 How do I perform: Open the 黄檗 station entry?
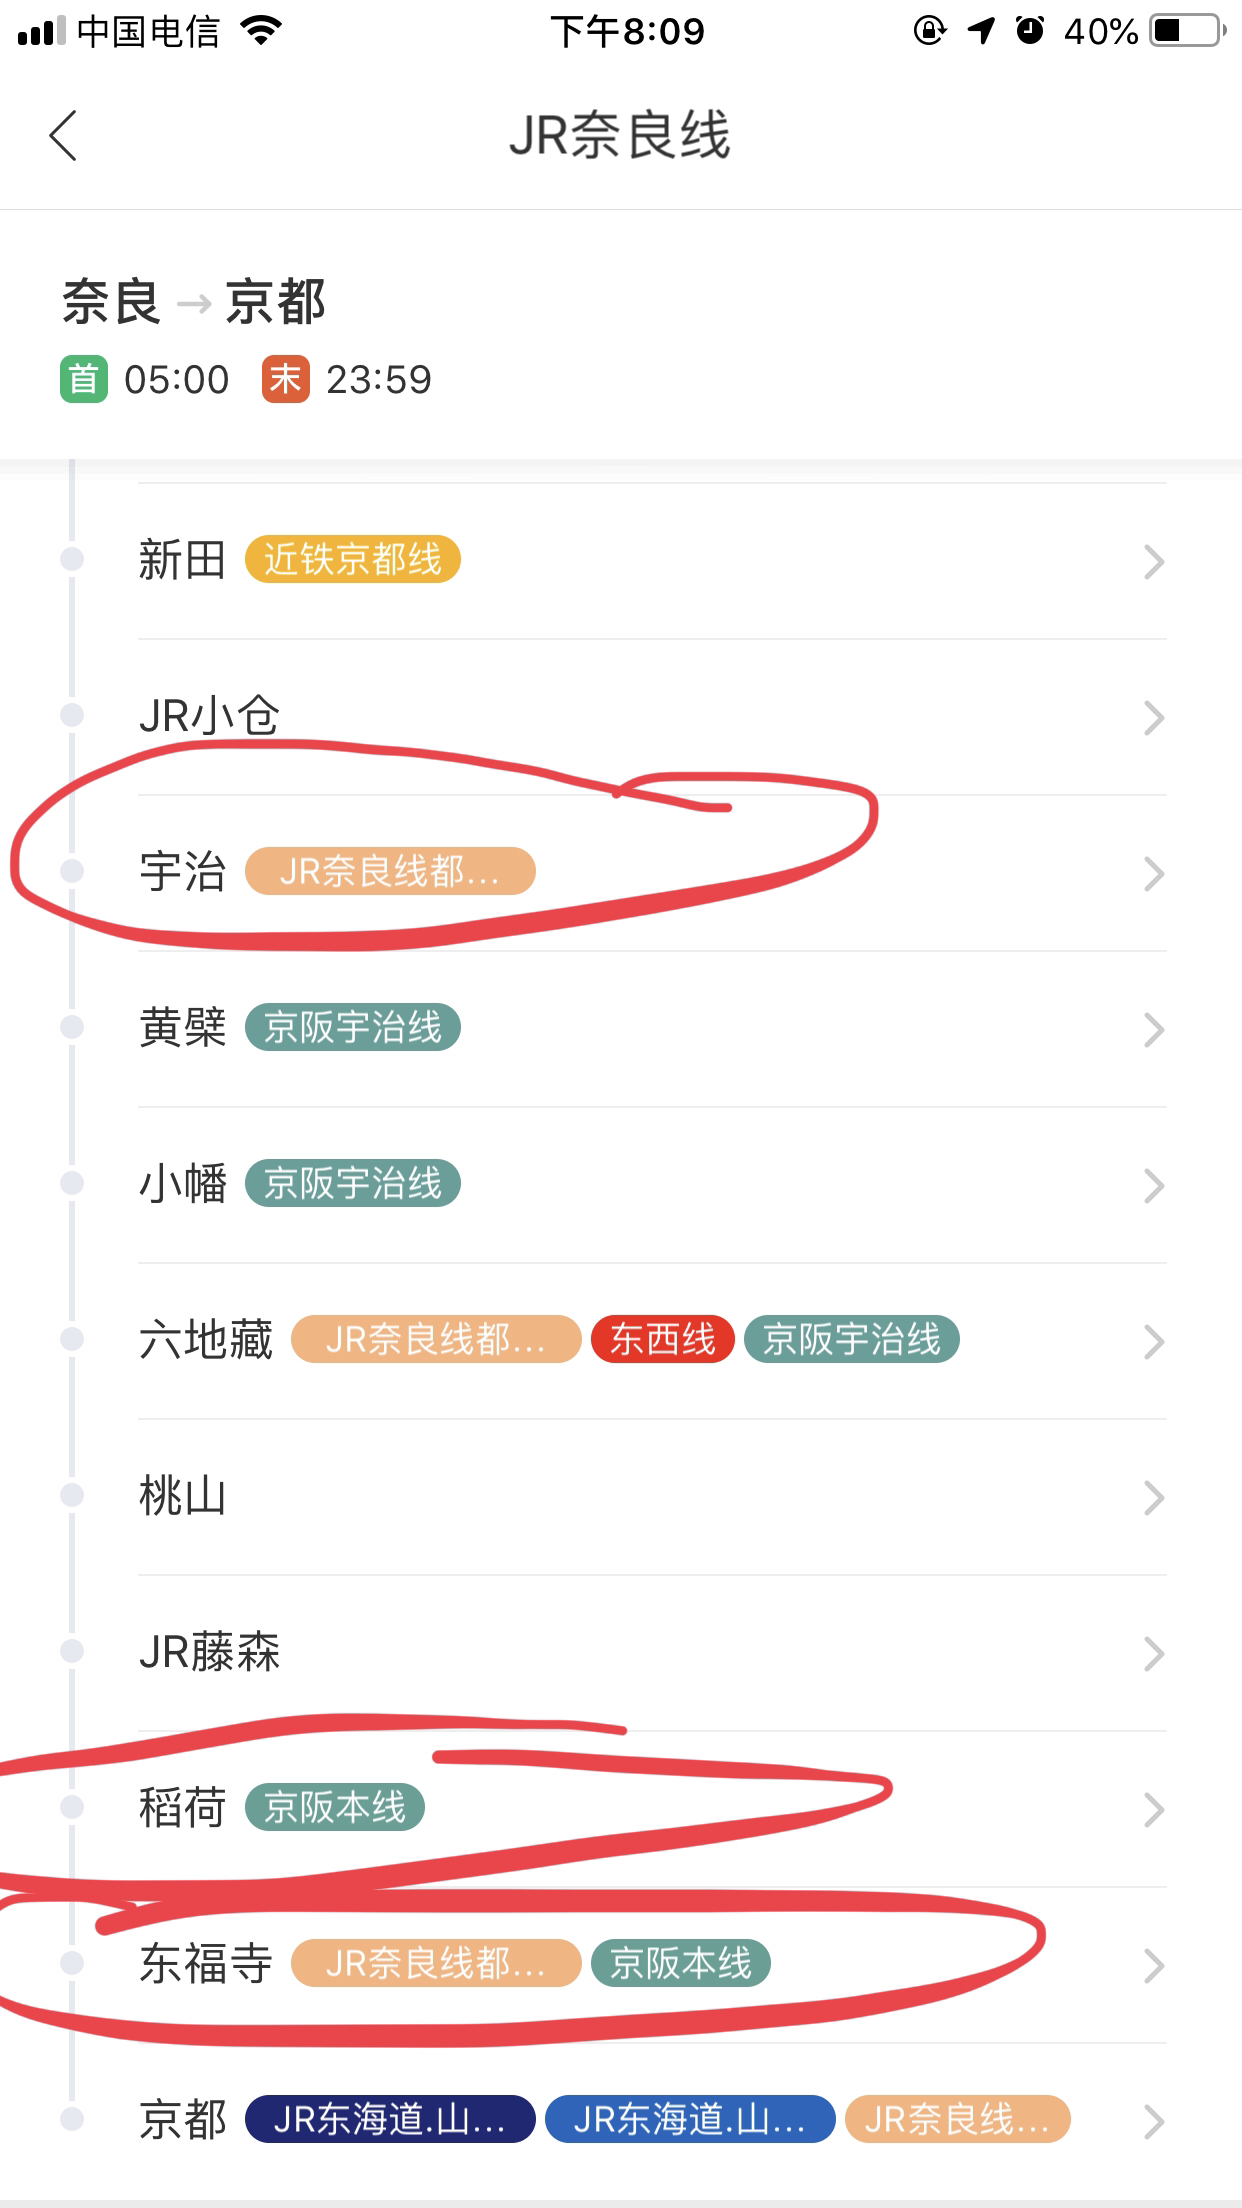pyautogui.click(x=183, y=1028)
